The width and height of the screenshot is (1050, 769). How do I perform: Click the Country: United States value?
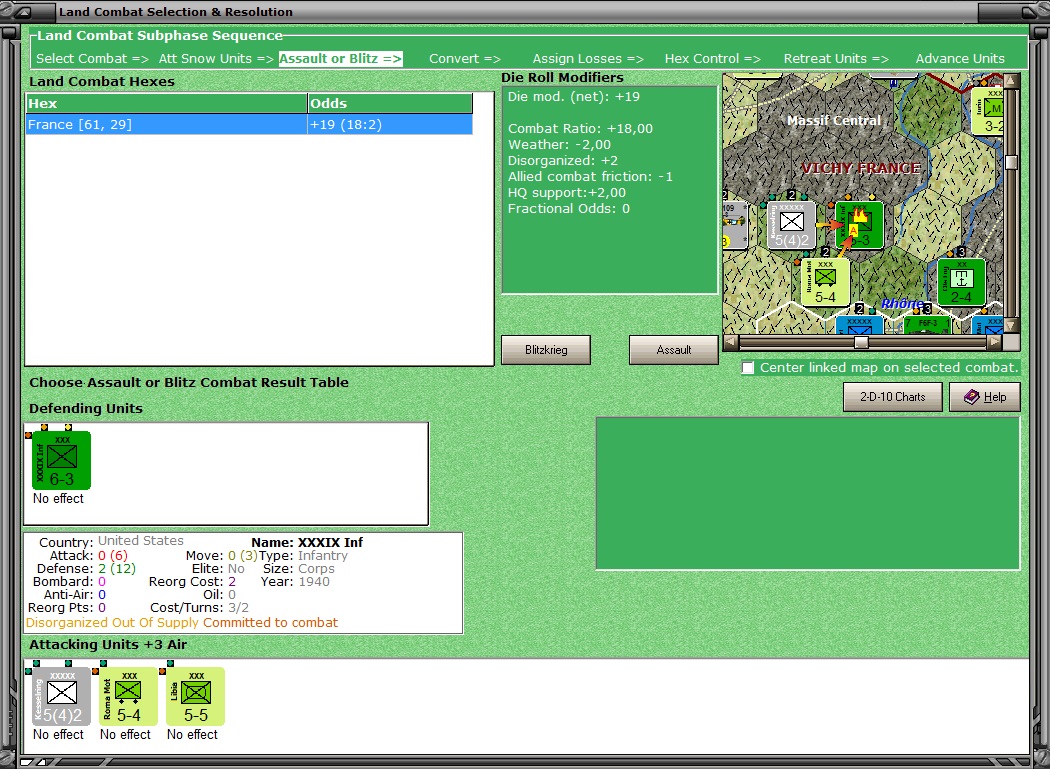pyautogui.click(x=141, y=541)
